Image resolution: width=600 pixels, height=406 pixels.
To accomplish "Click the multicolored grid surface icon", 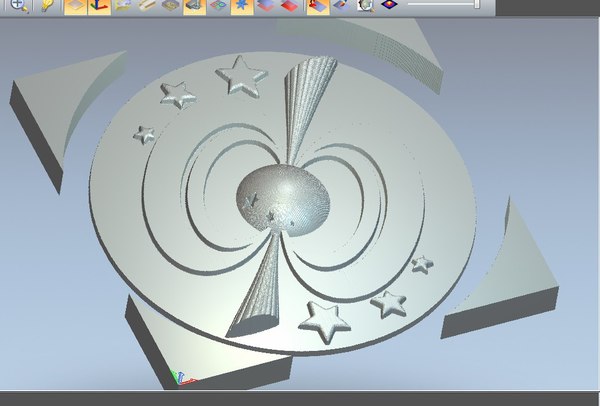I will [x=219, y=6].
